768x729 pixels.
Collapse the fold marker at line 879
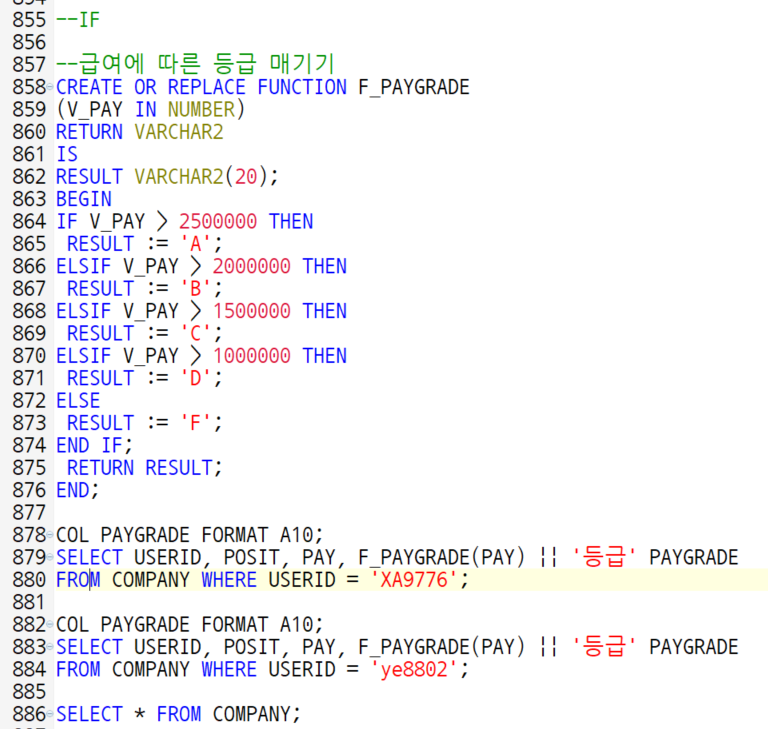point(50,558)
